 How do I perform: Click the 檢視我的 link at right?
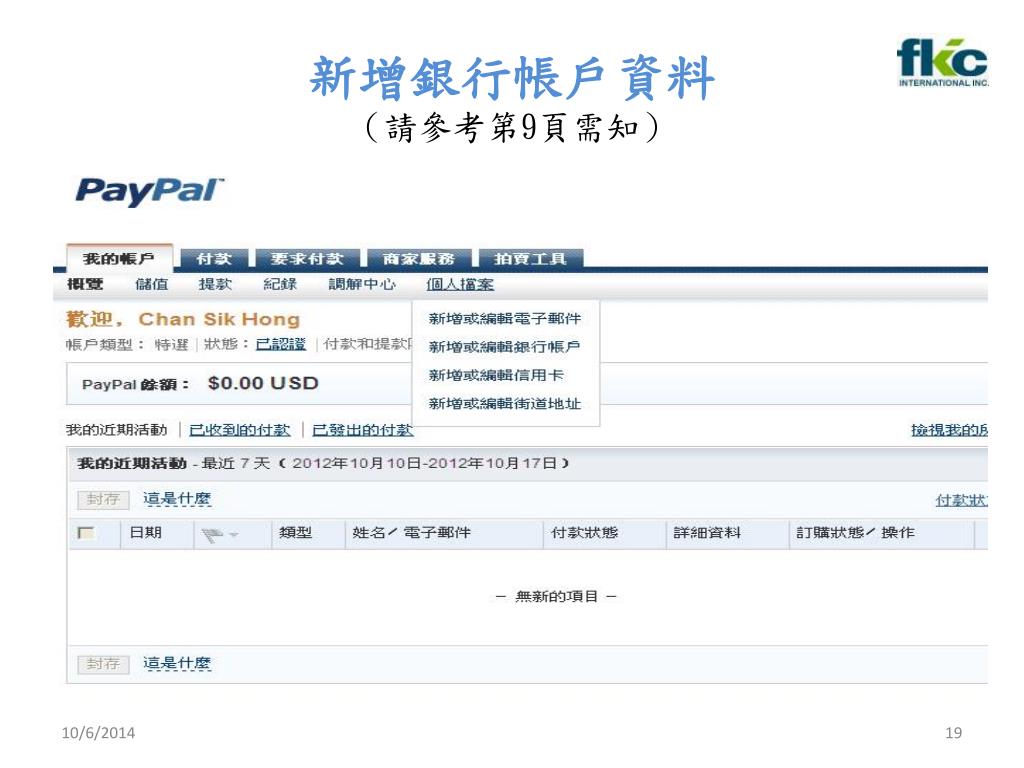coord(950,430)
